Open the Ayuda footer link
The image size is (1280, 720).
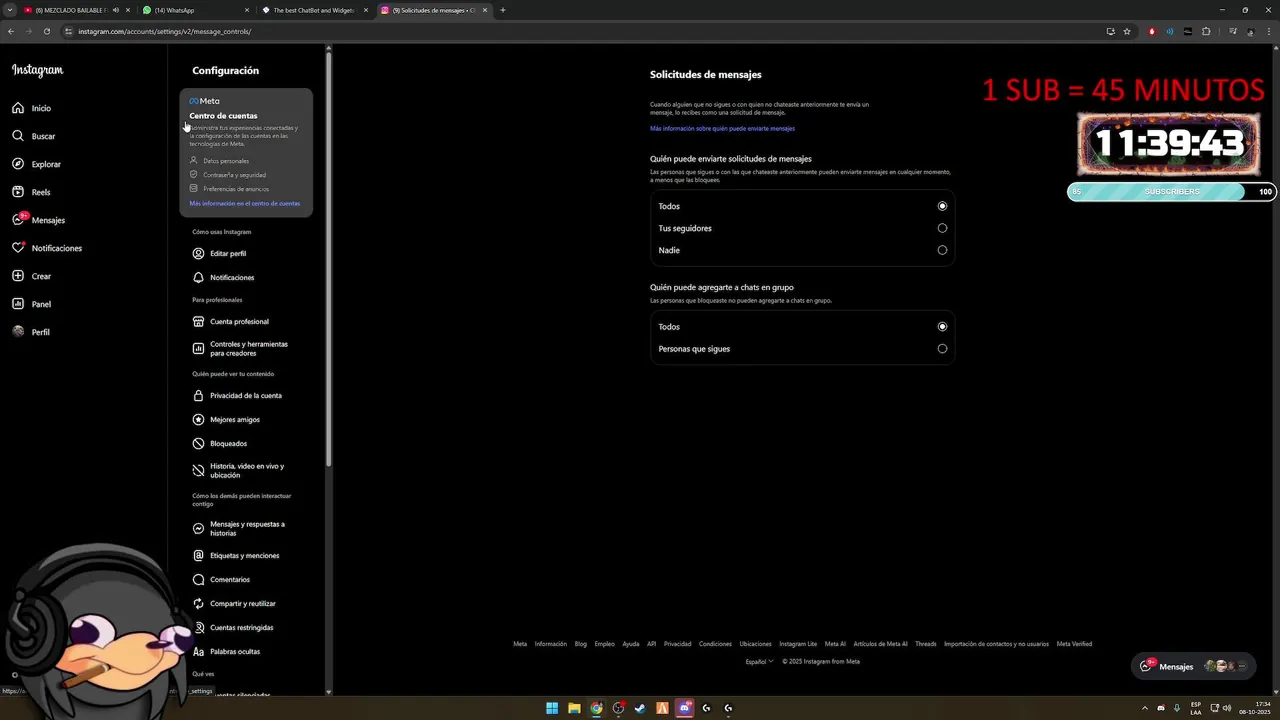pos(630,644)
